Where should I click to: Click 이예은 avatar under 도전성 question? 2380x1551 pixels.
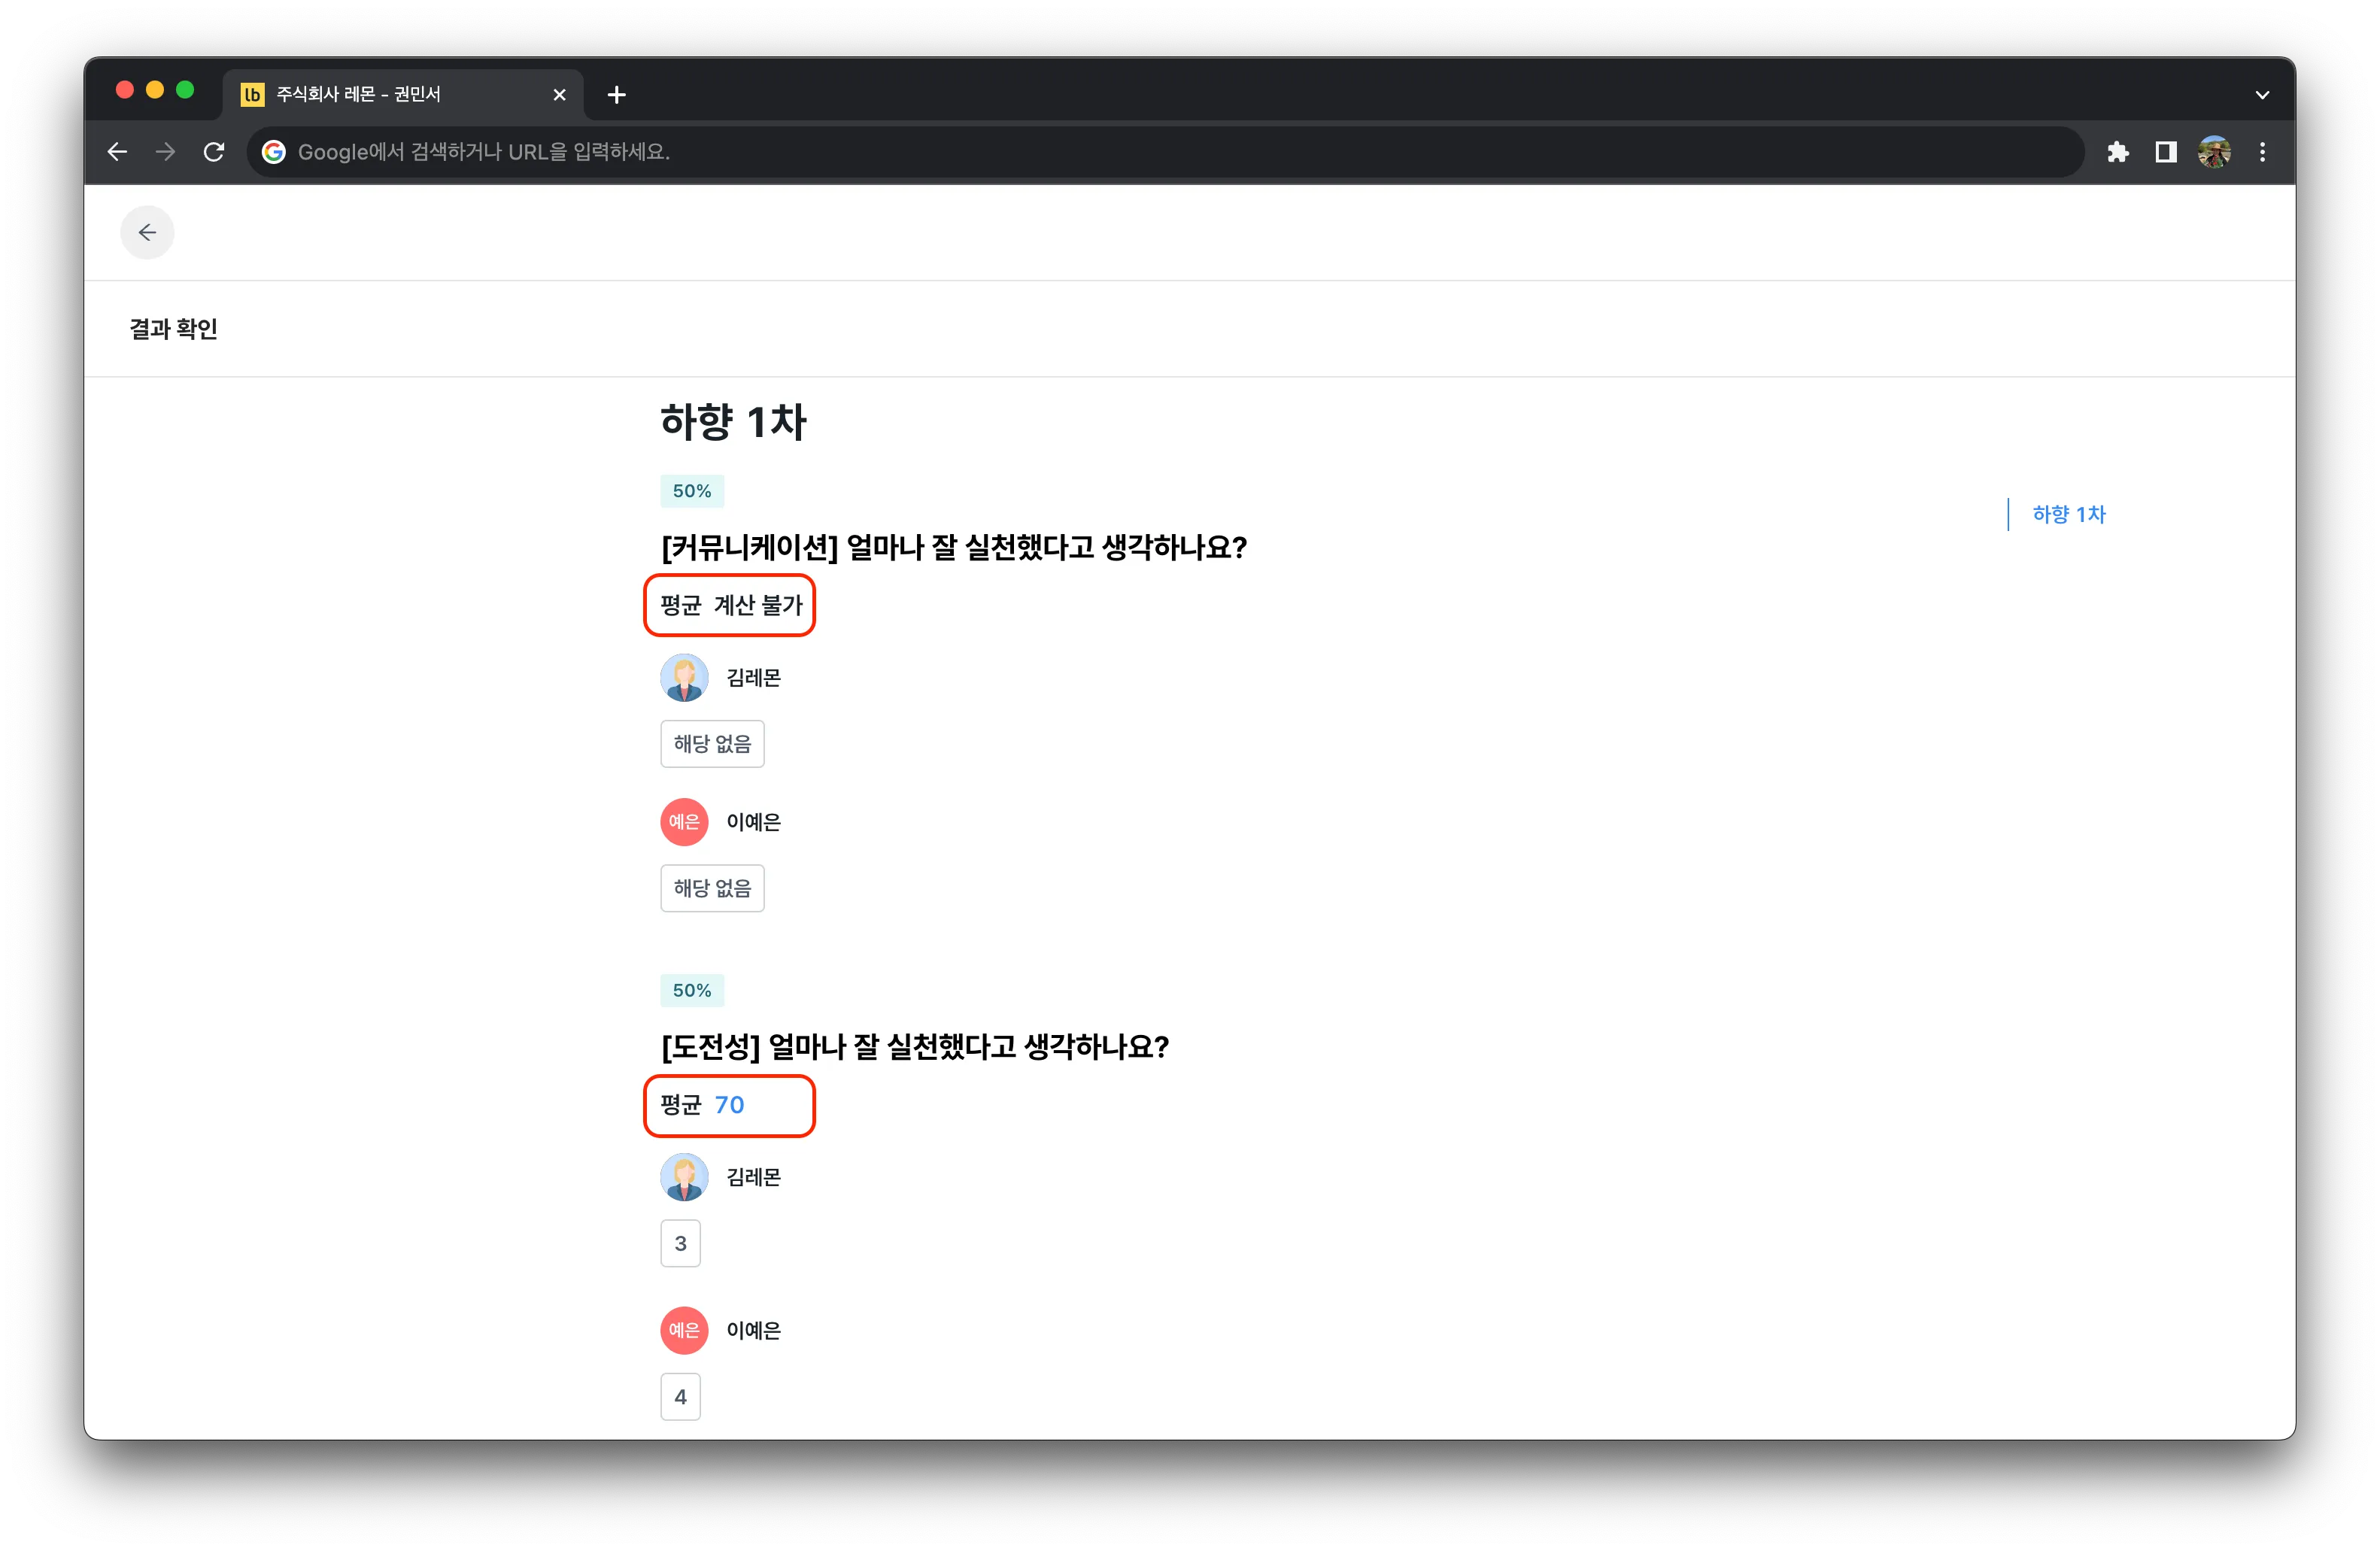[684, 1330]
